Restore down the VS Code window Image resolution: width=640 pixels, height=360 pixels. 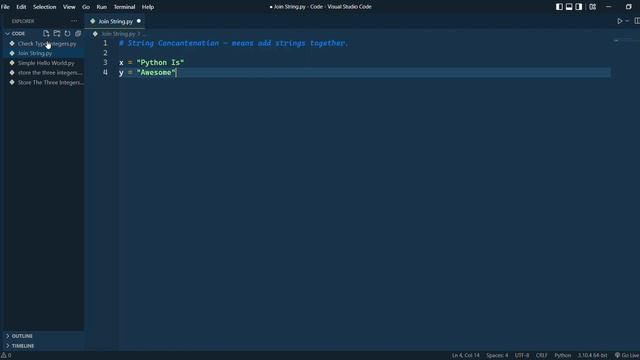click(x=629, y=7)
